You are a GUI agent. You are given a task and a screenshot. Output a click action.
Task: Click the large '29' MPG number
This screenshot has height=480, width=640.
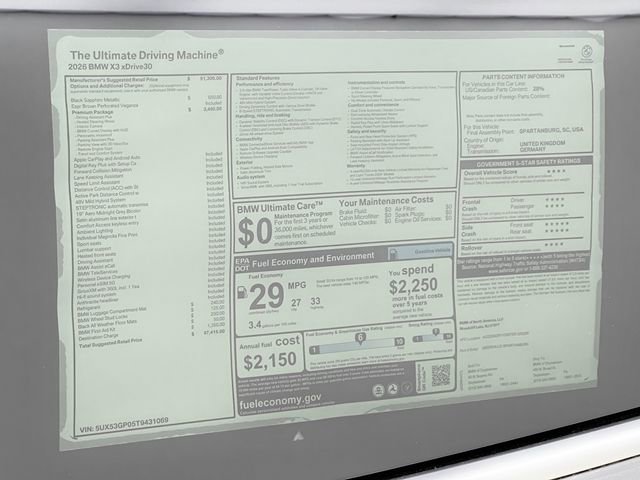pos(267,297)
